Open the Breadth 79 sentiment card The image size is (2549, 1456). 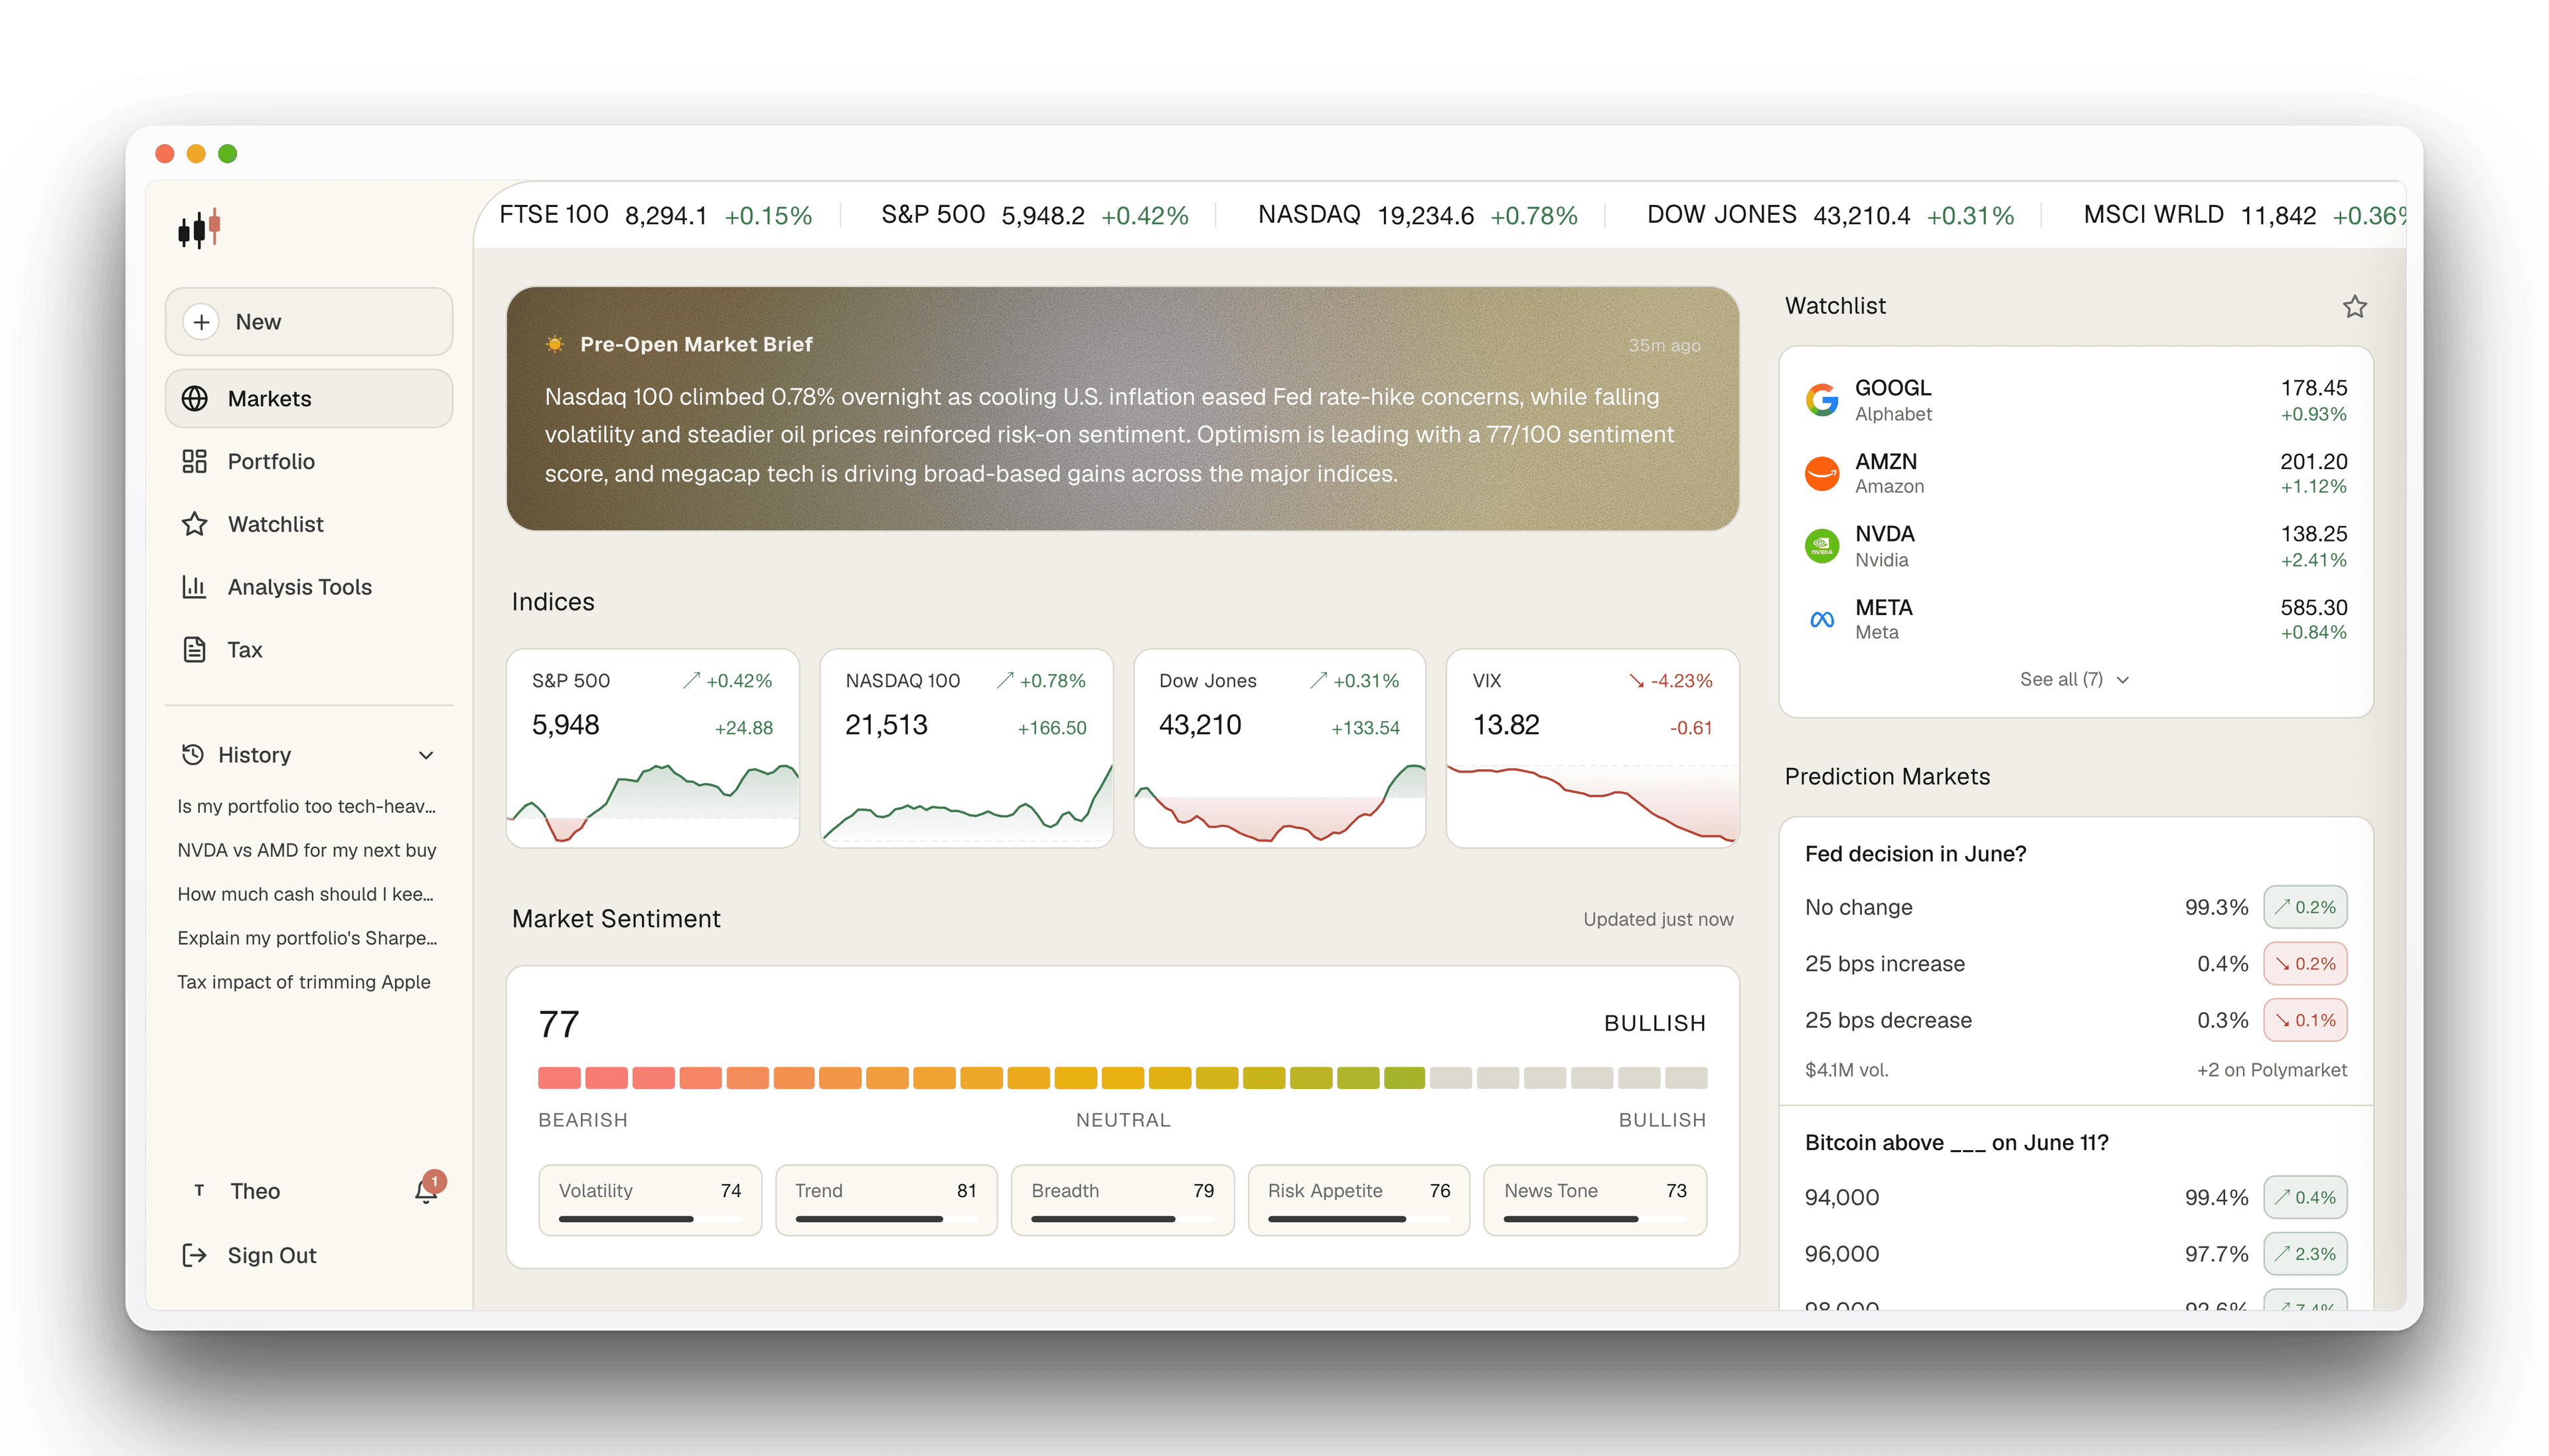(x=1122, y=1200)
